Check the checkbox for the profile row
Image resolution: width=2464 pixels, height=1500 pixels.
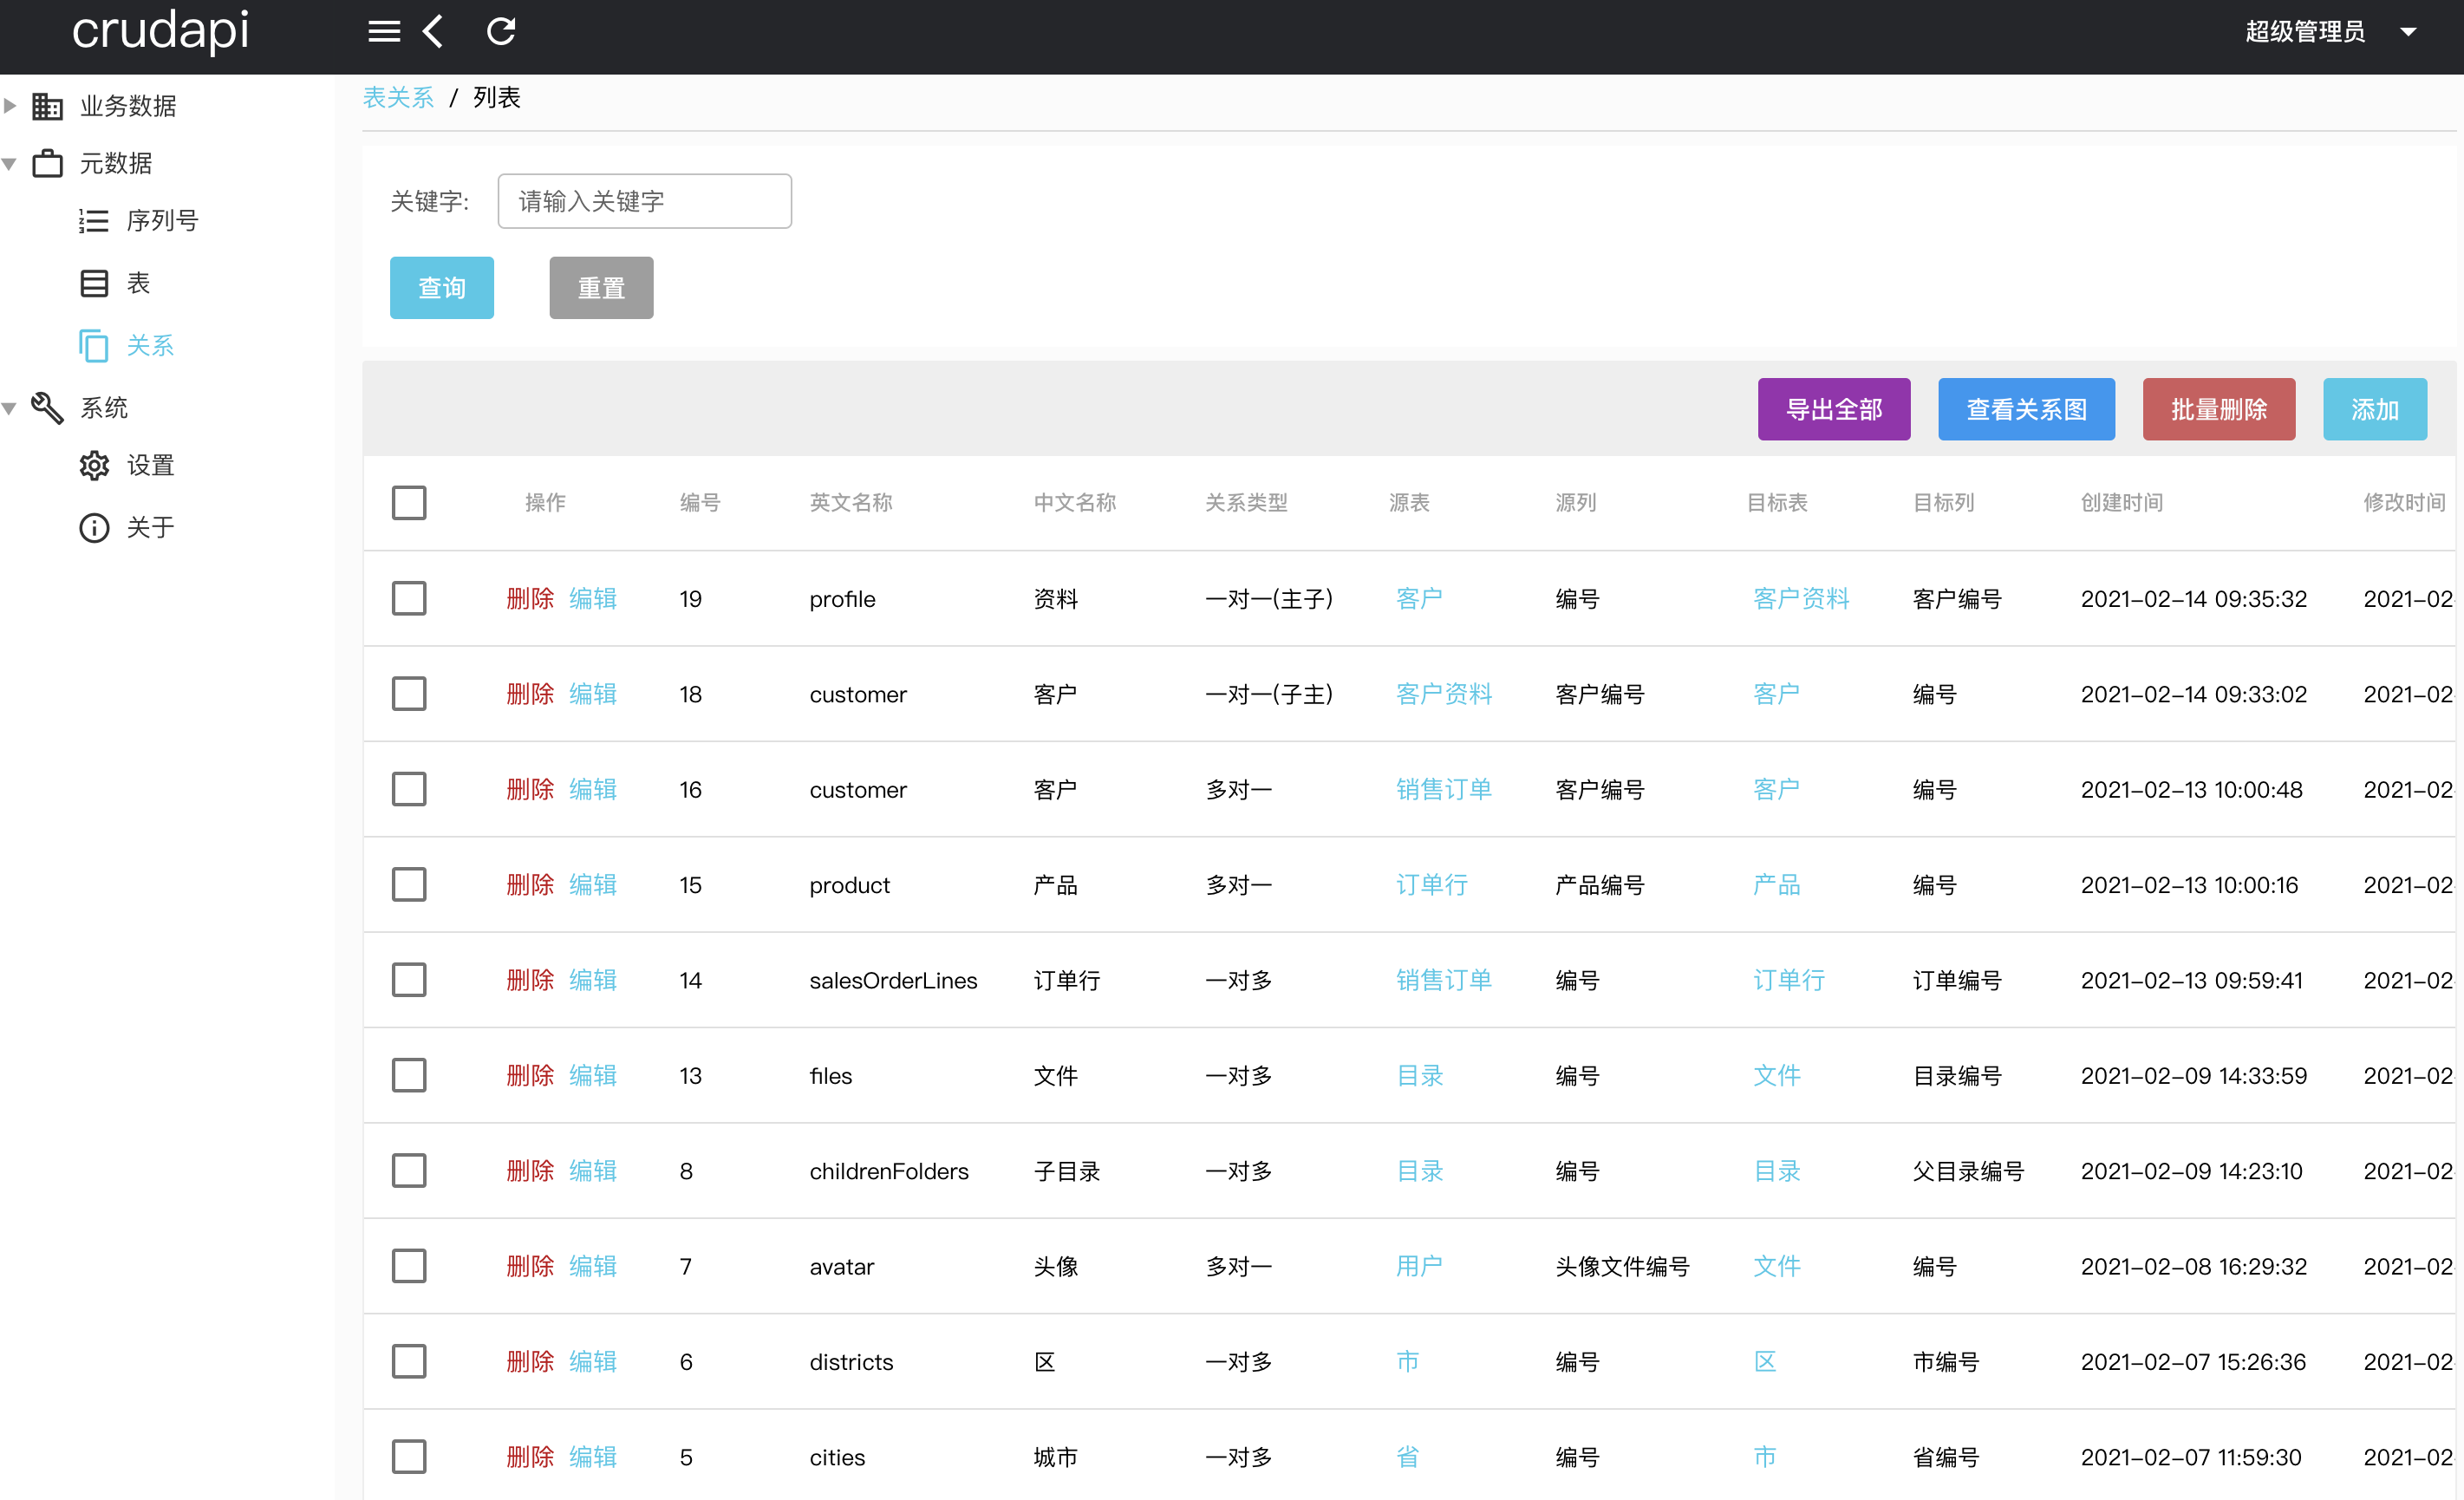coord(409,598)
